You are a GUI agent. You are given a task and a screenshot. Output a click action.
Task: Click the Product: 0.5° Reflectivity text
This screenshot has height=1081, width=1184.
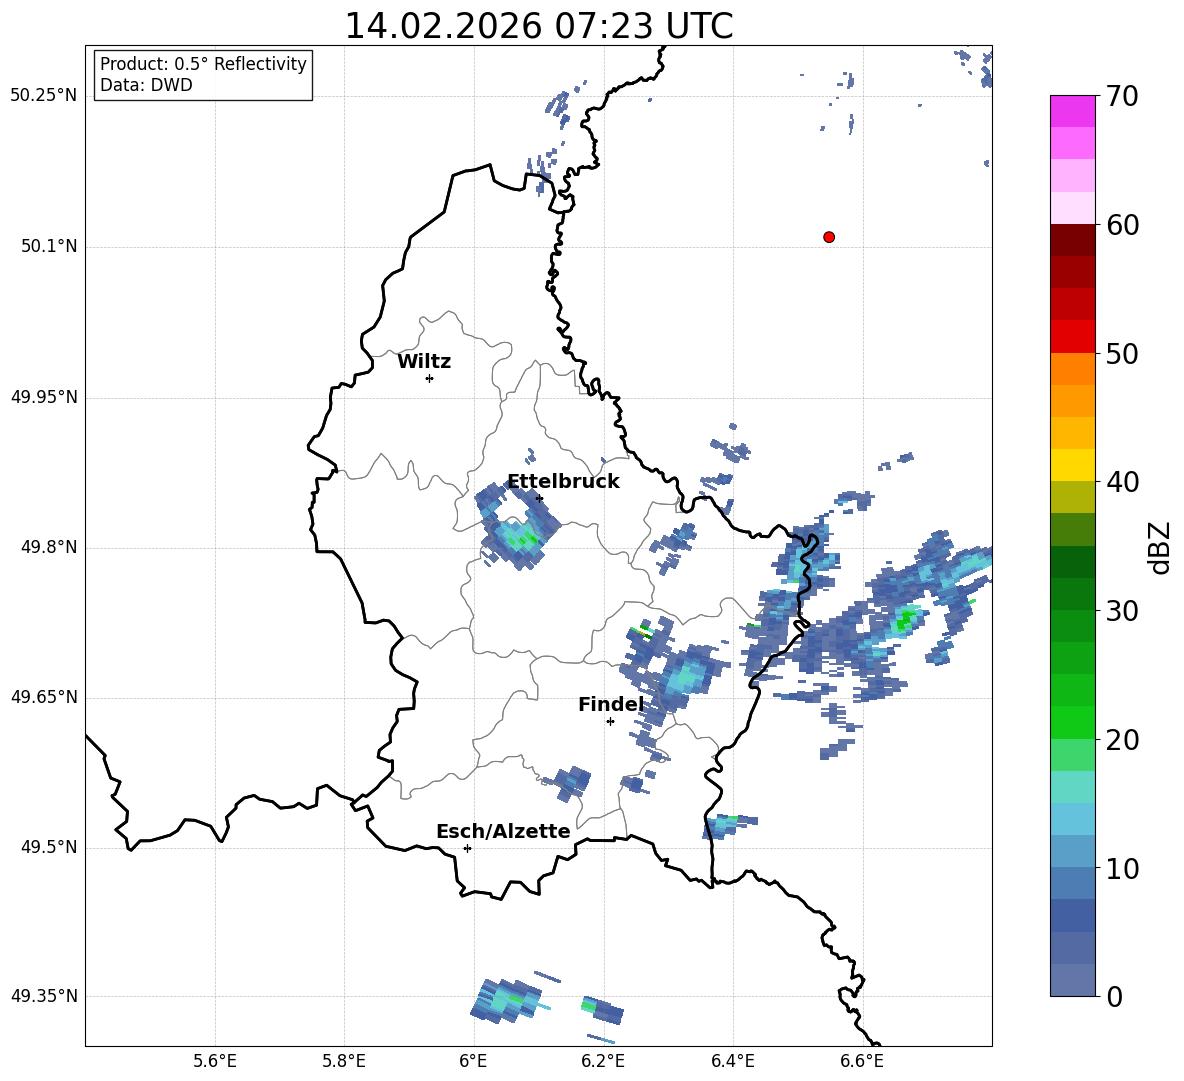click(x=203, y=63)
